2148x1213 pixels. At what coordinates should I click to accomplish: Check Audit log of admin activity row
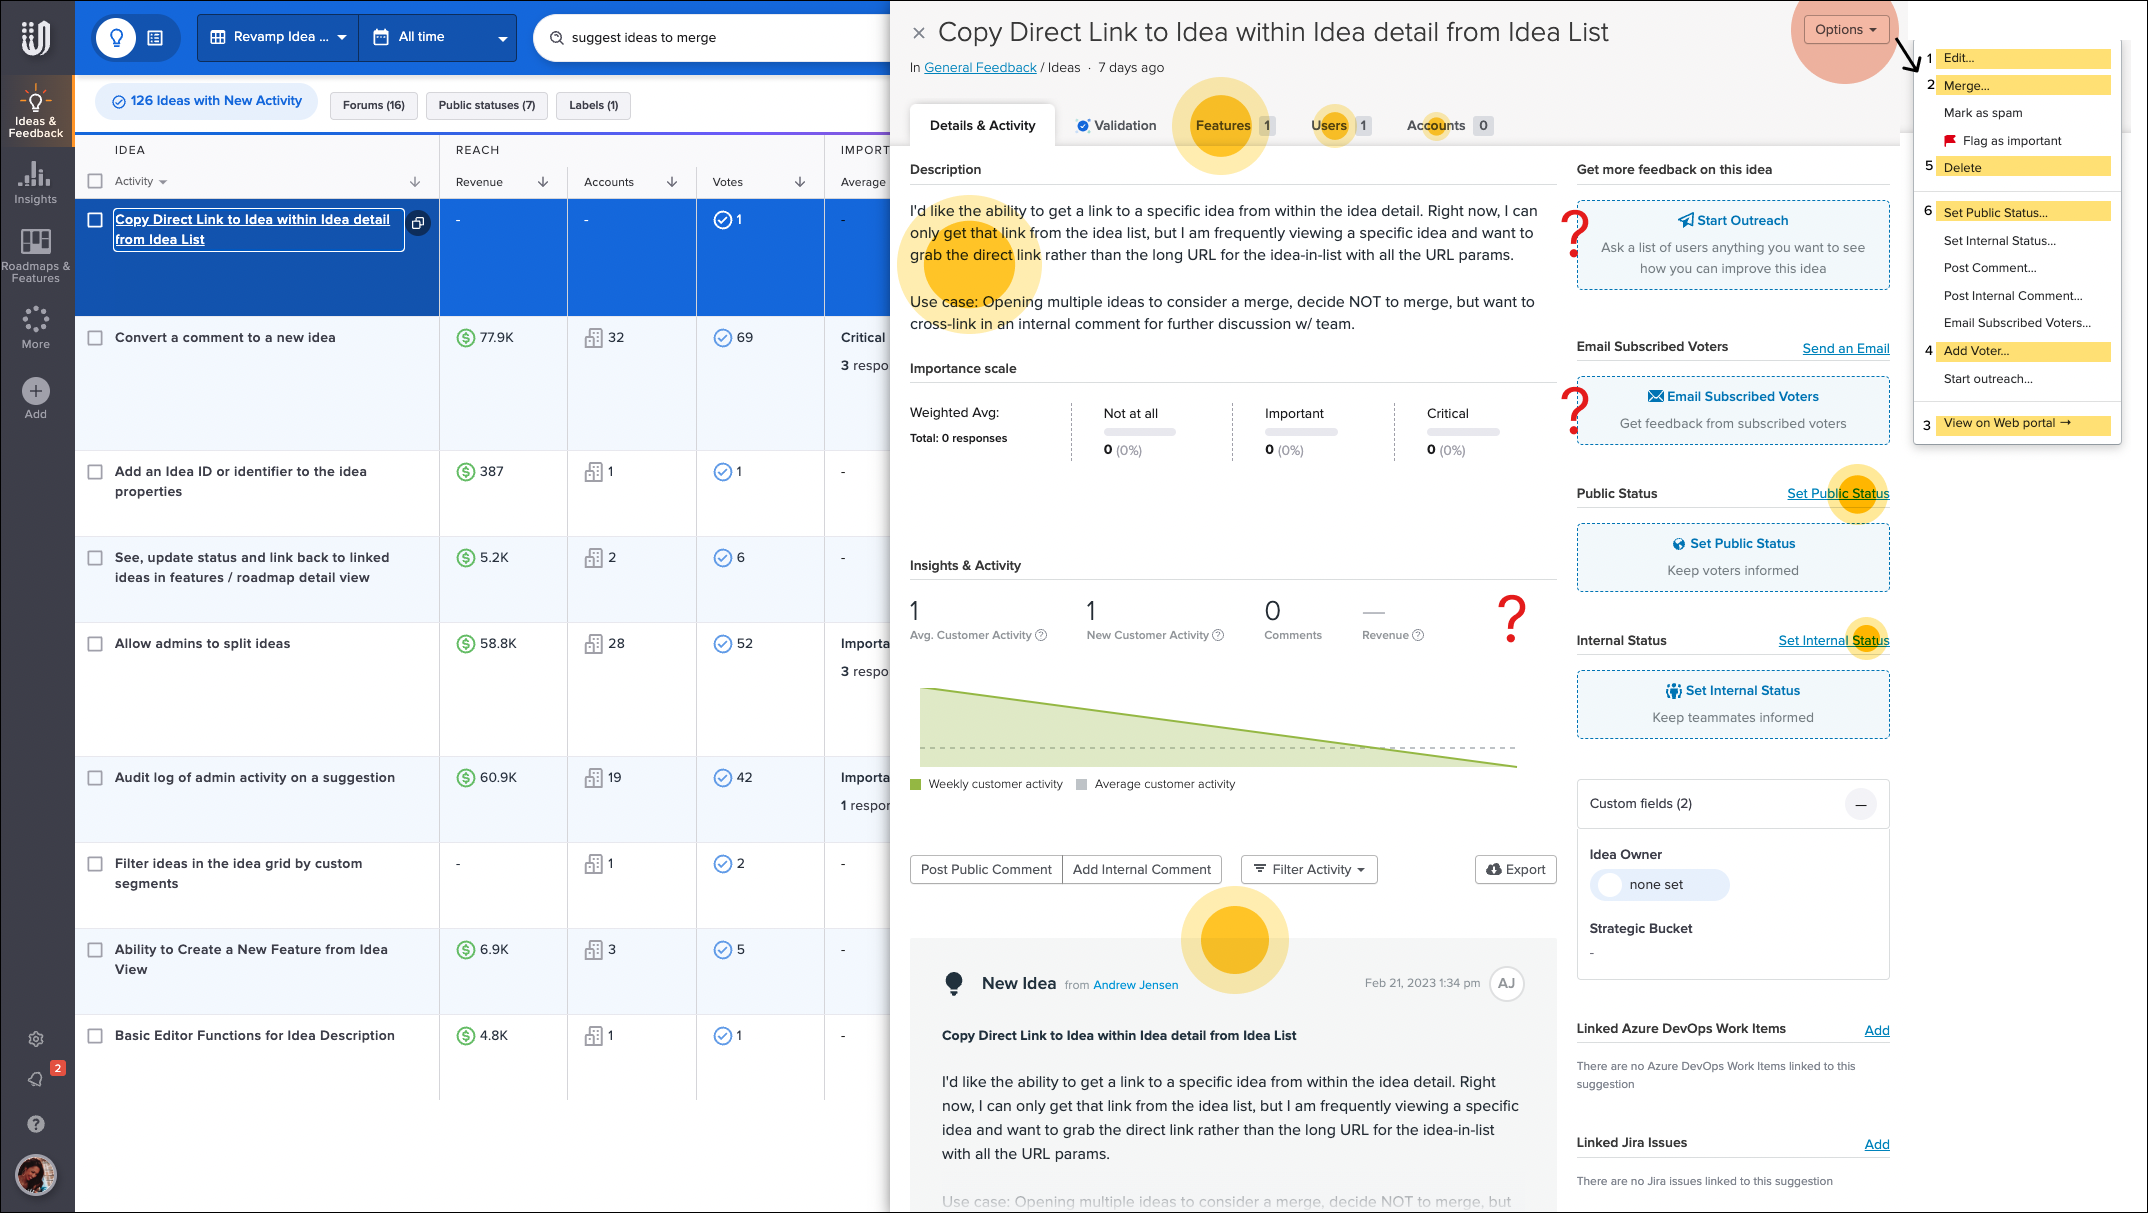[x=95, y=778]
